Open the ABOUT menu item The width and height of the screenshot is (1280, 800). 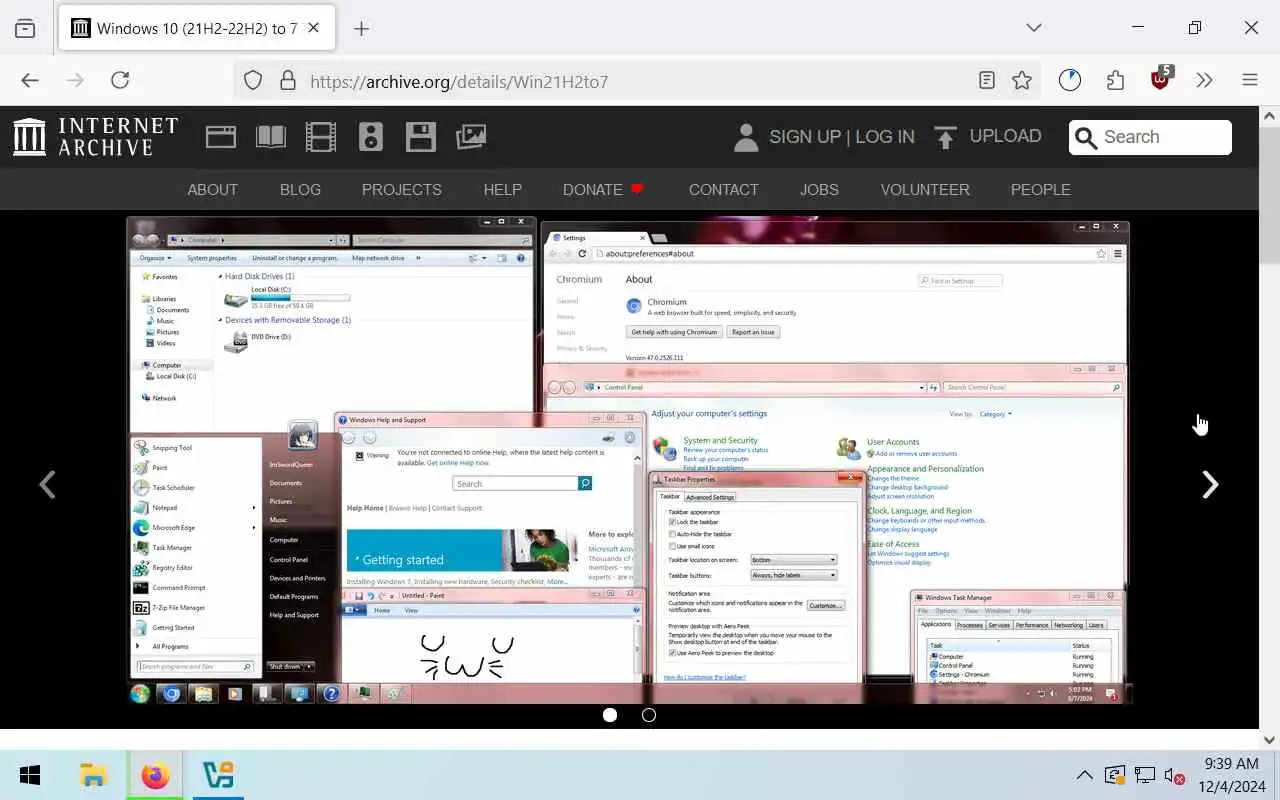(212, 189)
